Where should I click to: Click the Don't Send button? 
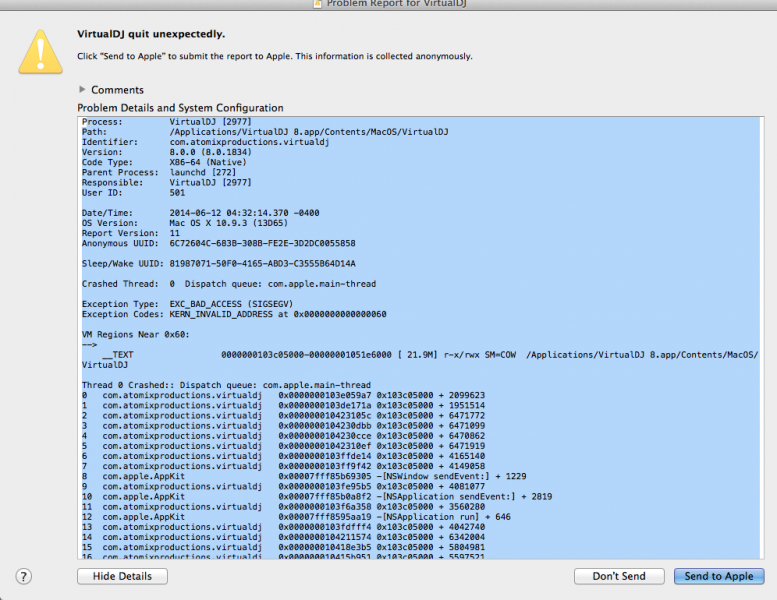click(619, 576)
